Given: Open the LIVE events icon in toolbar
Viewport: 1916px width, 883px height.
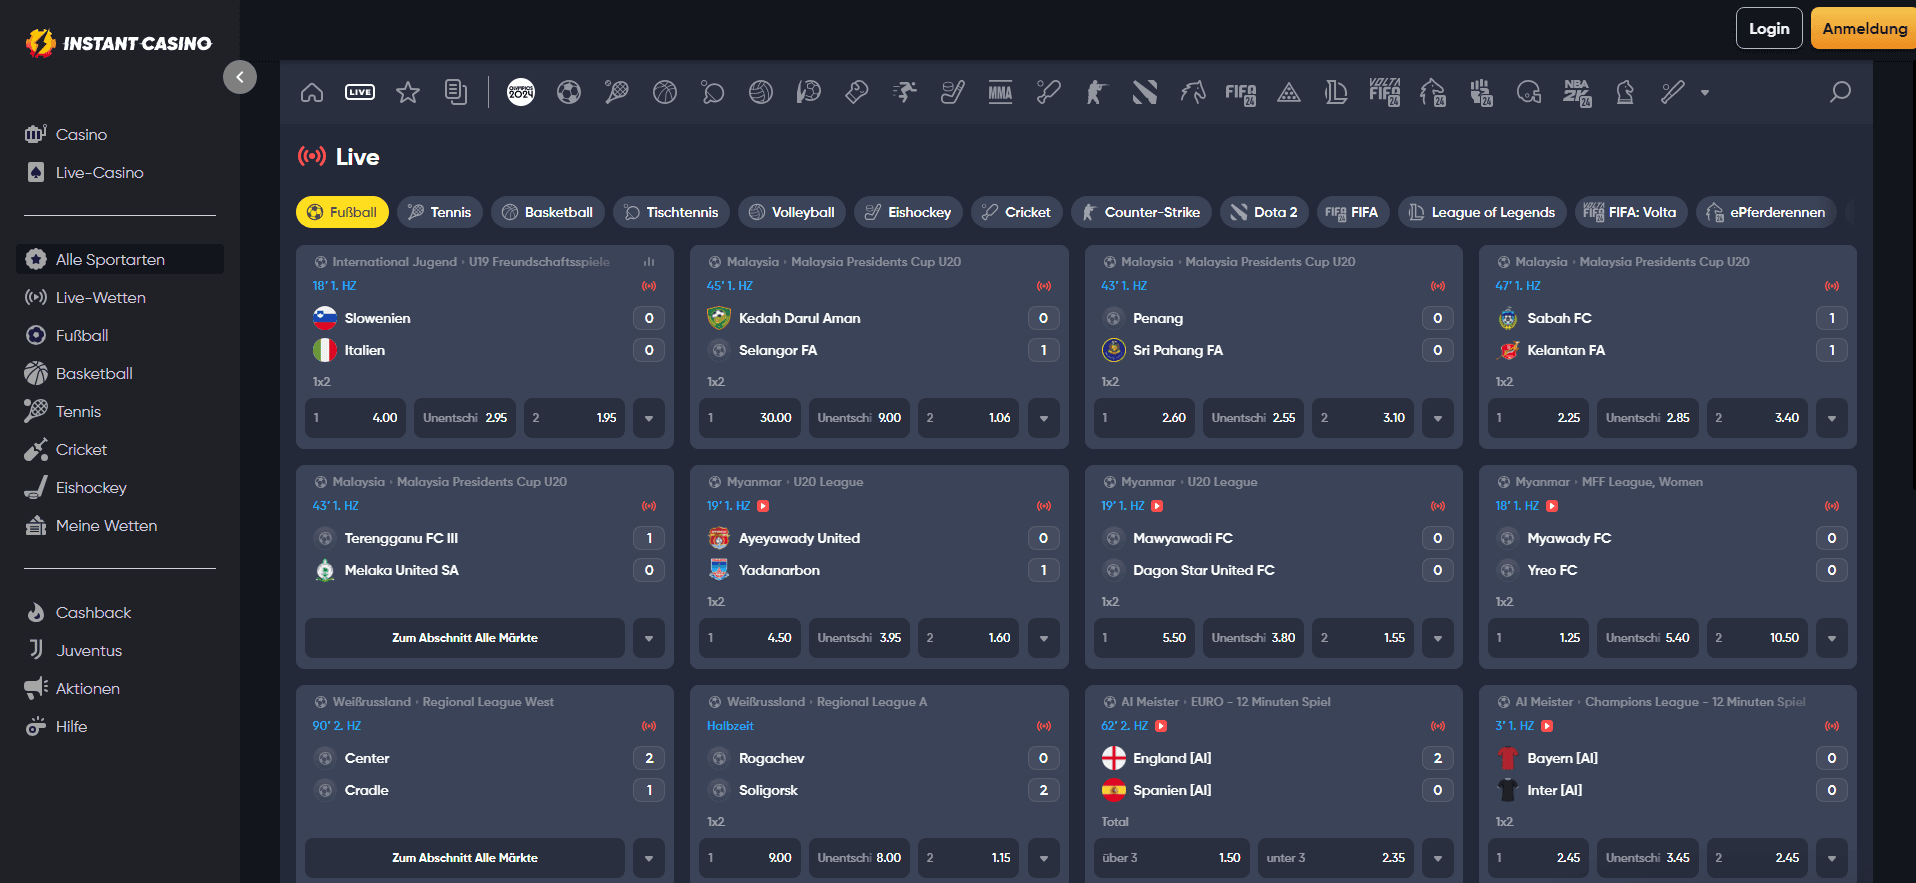Looking at the screenshot, I should [360, 93].
